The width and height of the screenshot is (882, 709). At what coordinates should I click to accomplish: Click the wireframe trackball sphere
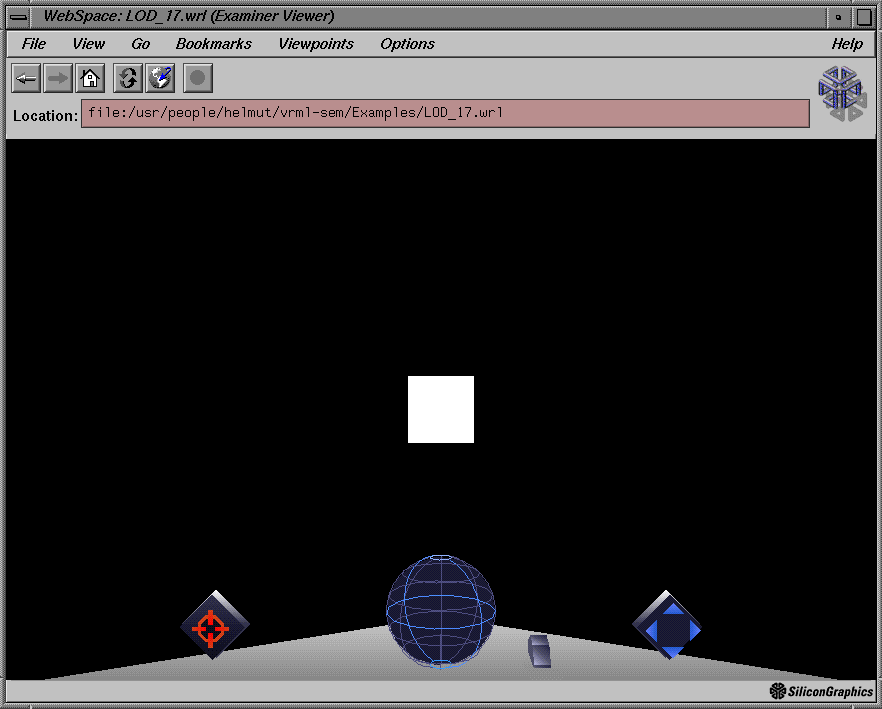(441, 612)
